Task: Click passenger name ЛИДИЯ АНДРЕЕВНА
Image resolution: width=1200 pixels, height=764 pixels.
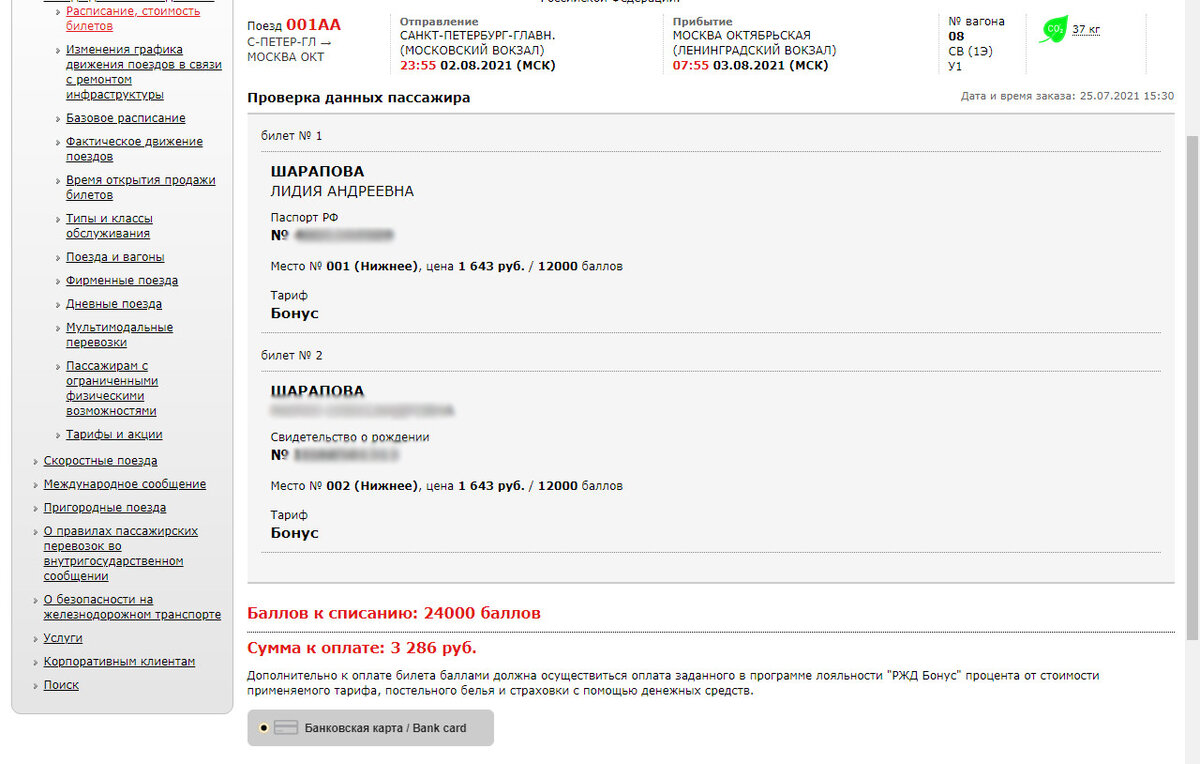Action: coord(342,191)
